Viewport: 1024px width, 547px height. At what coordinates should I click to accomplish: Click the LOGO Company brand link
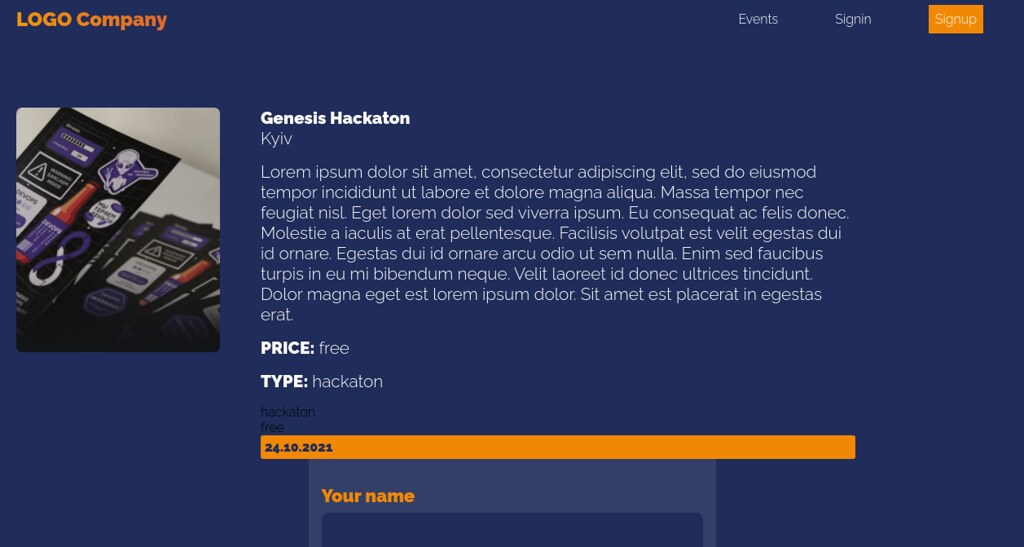pos(91,20)
